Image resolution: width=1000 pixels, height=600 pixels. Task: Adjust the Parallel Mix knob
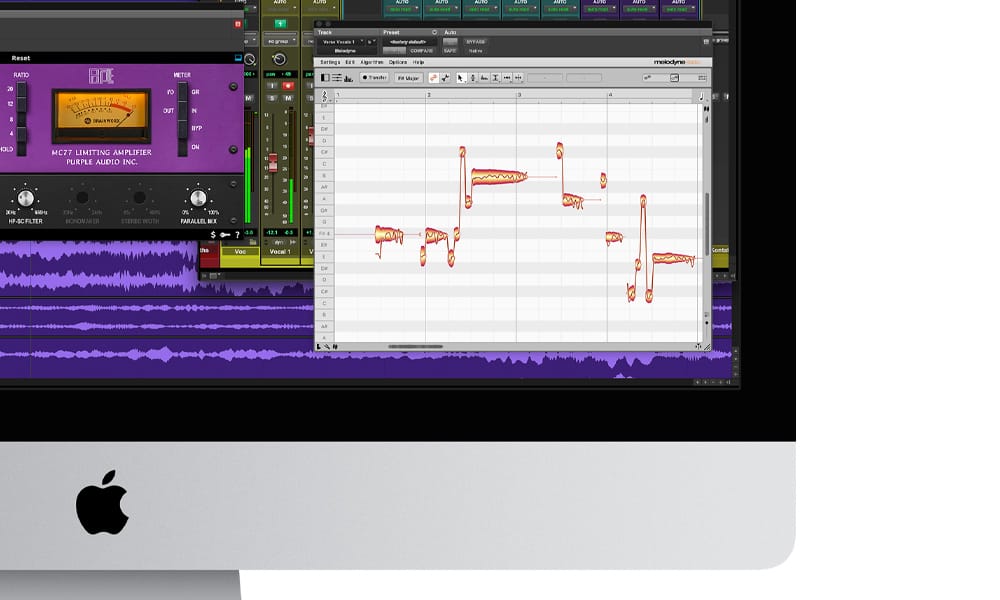(x=198, y=198)
